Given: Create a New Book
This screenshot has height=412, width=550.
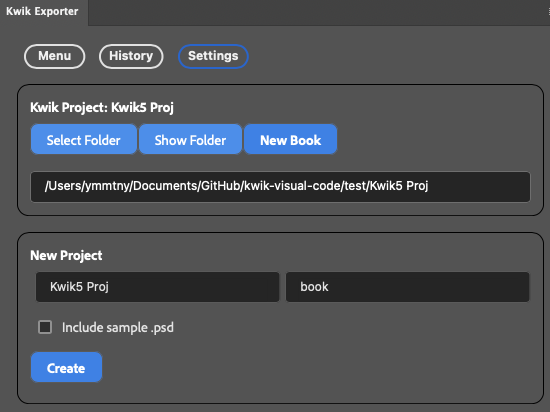Looking at the screenshot, I should [290, 139].
